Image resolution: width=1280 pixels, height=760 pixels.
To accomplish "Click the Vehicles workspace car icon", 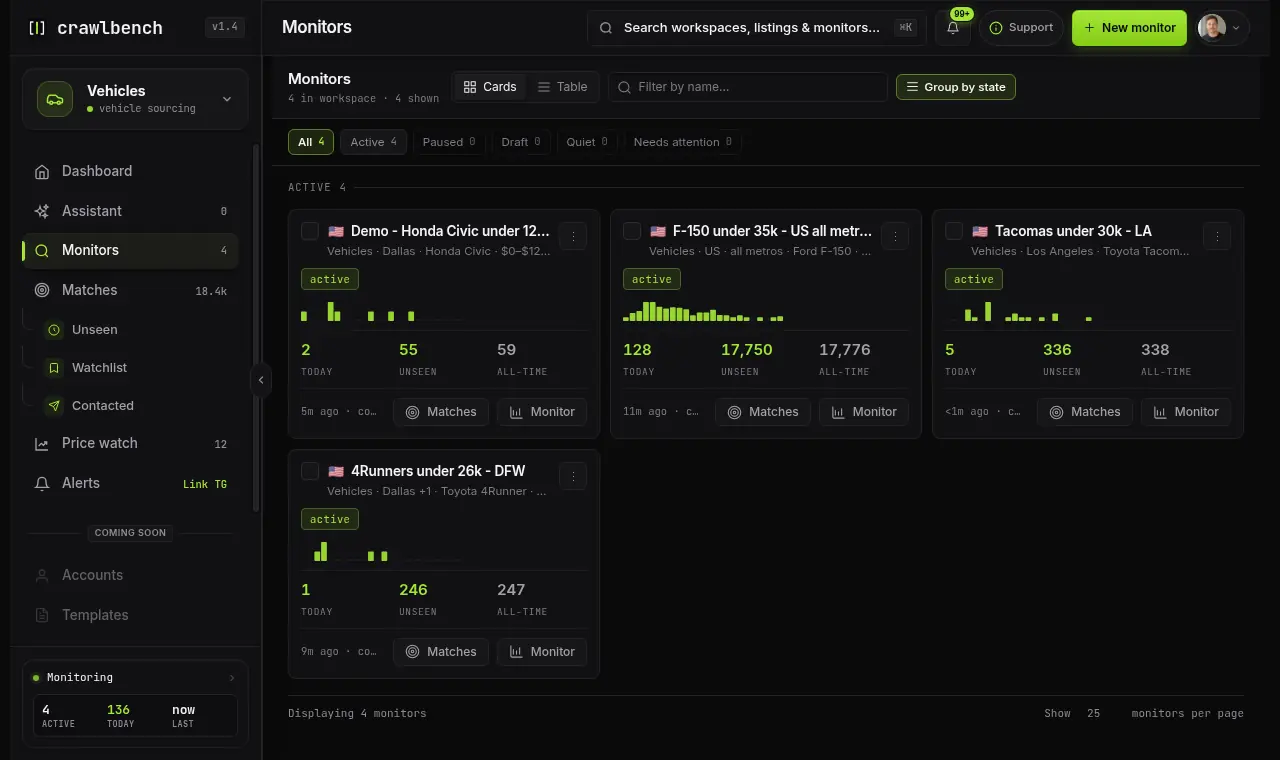I will [x=55, y=99].
